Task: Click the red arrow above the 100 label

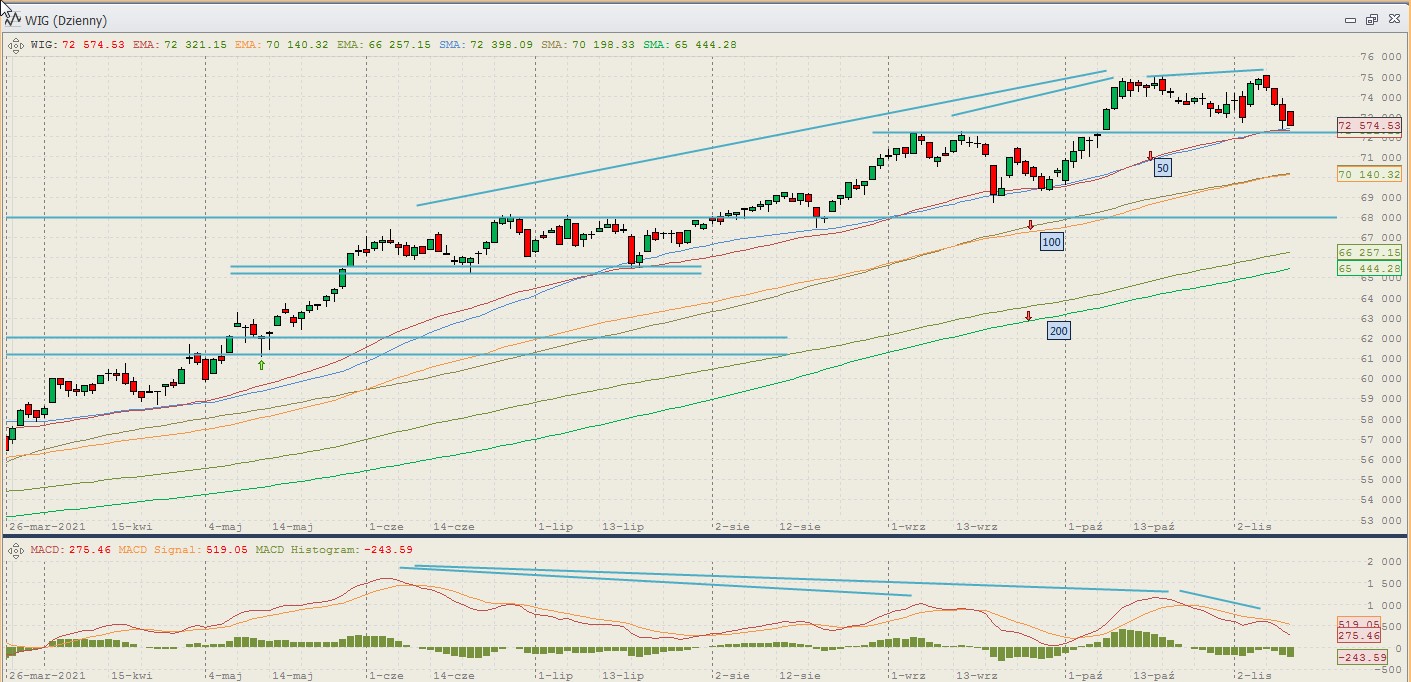Action: point(1030,225)
